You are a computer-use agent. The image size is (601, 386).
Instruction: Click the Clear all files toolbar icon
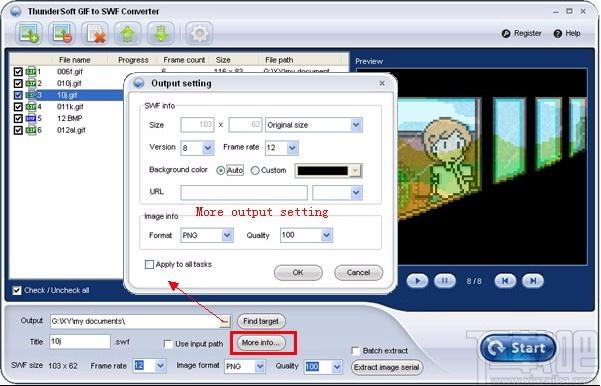[x=95, y=33]
